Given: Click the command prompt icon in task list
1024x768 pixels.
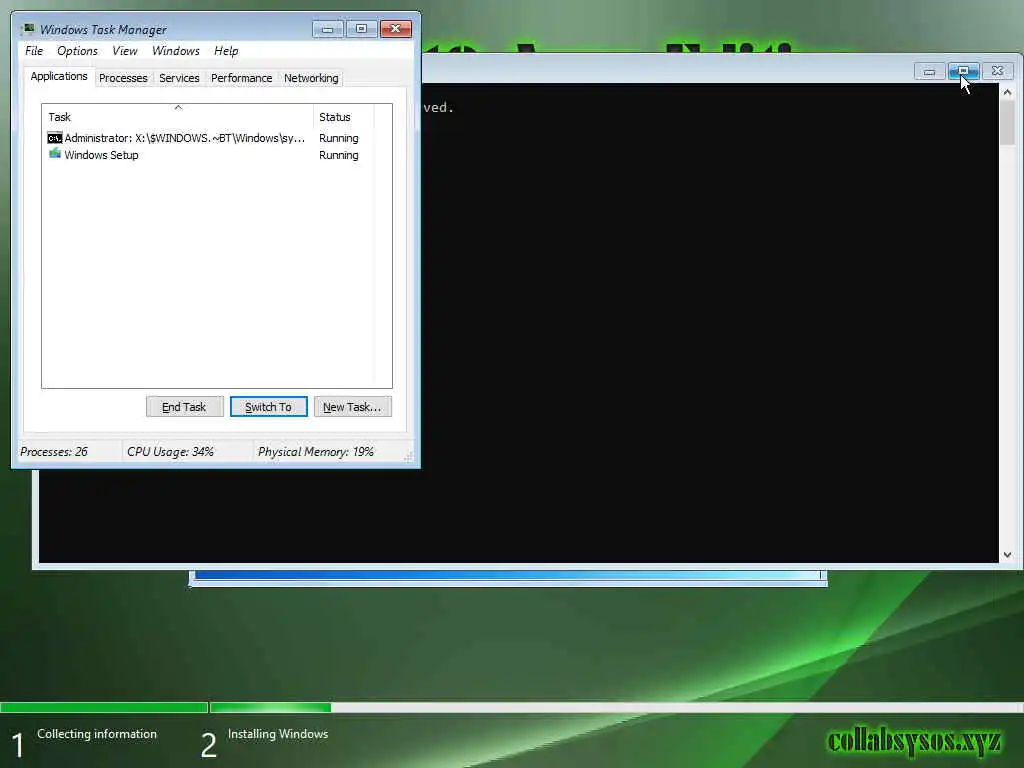Looking at the screenshot, I should point(55,138).
